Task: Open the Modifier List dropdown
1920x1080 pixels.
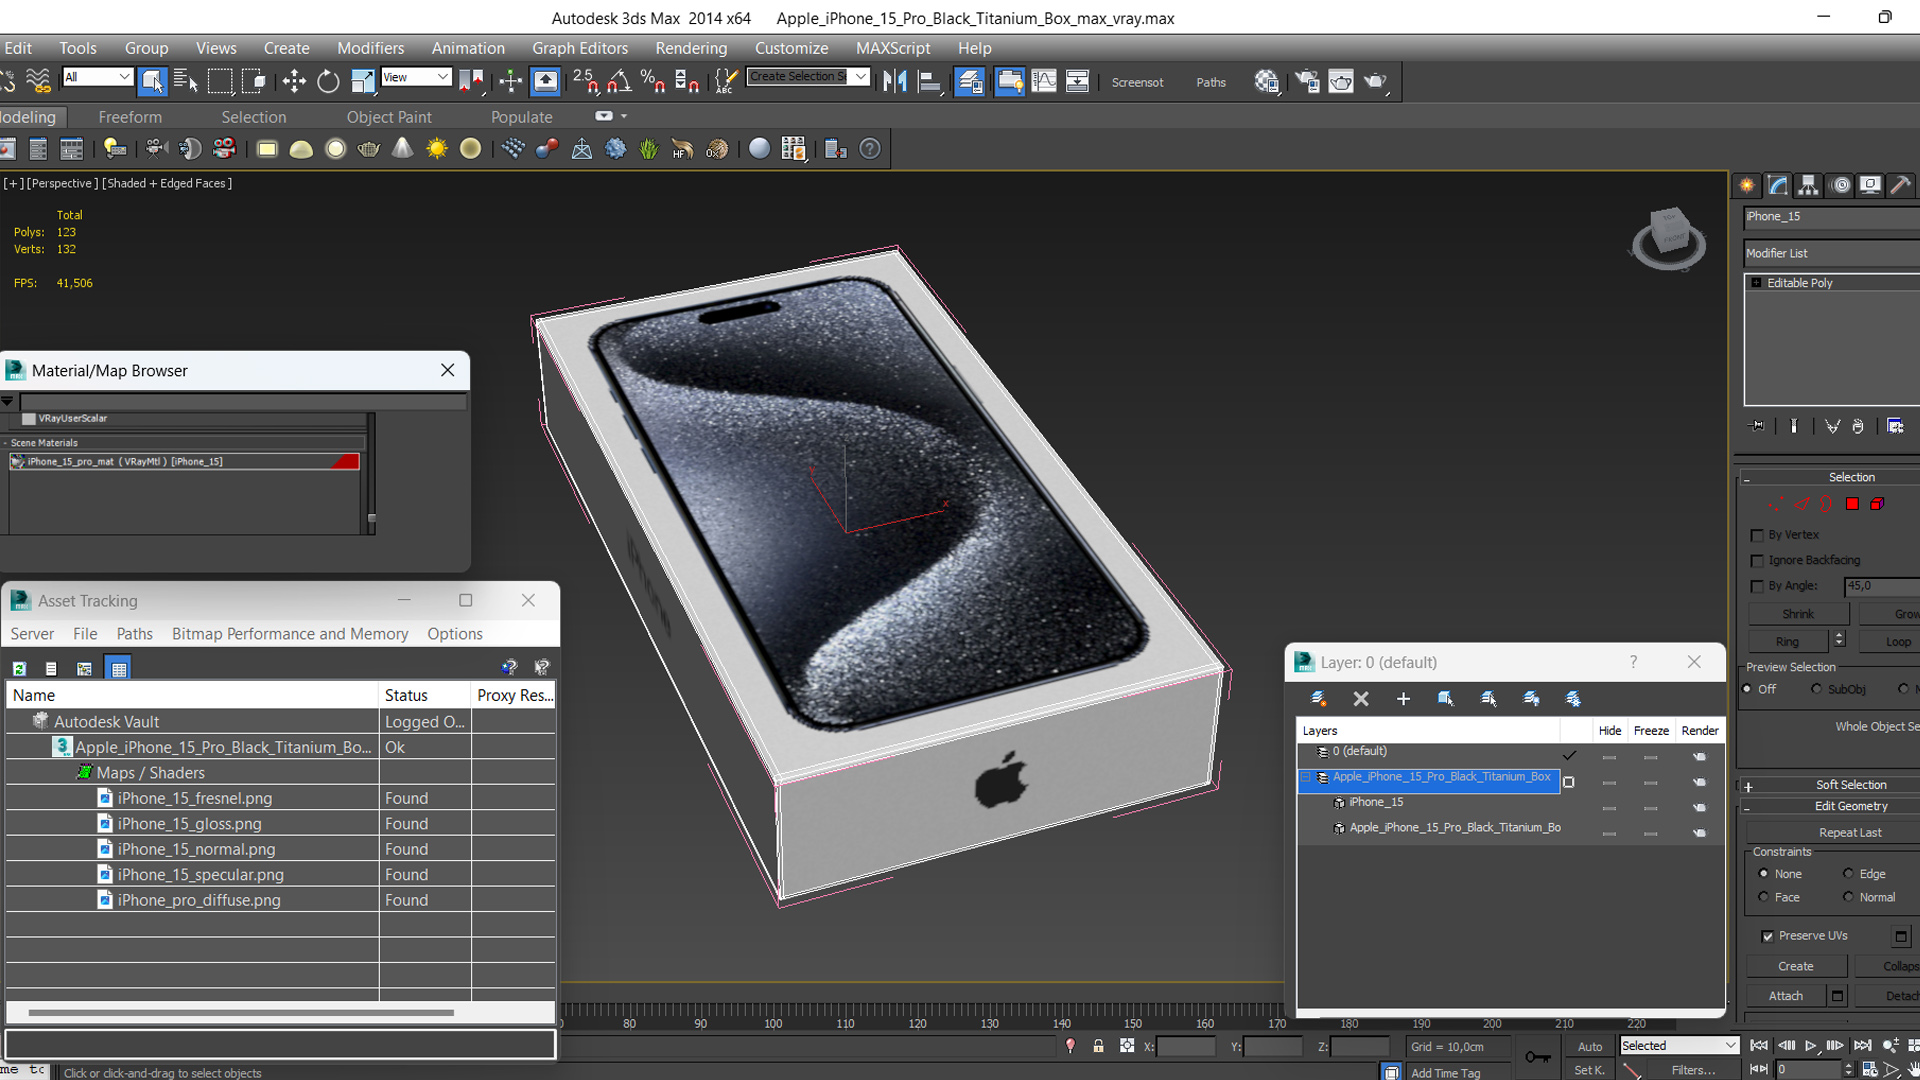Action: [1832, 253]
